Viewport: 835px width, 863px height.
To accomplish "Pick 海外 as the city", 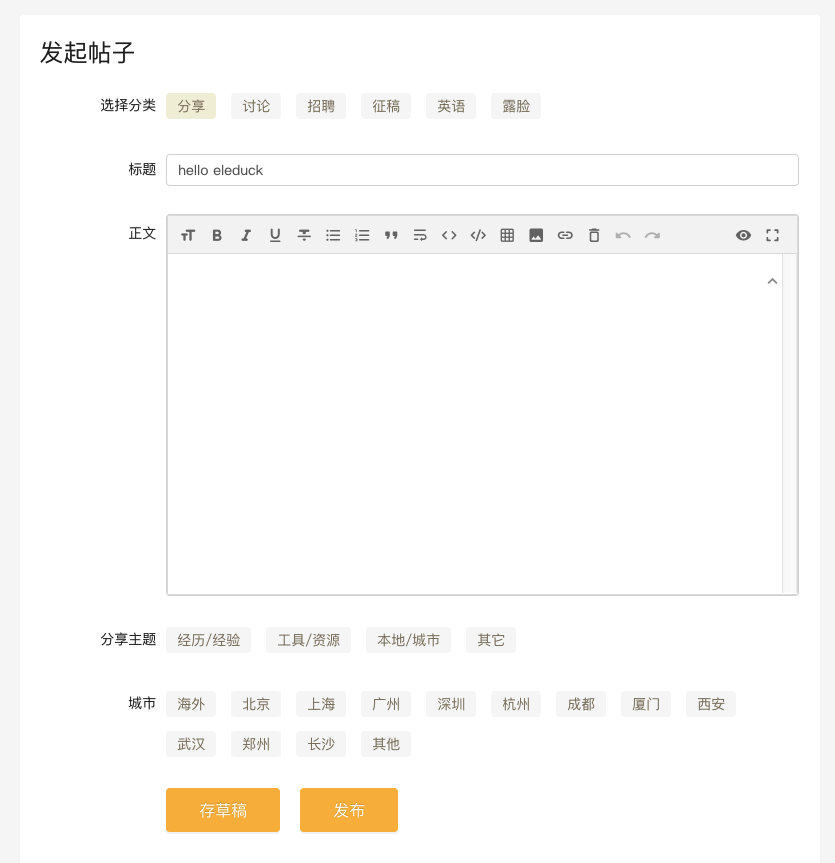I will click(x=191, y=704).
